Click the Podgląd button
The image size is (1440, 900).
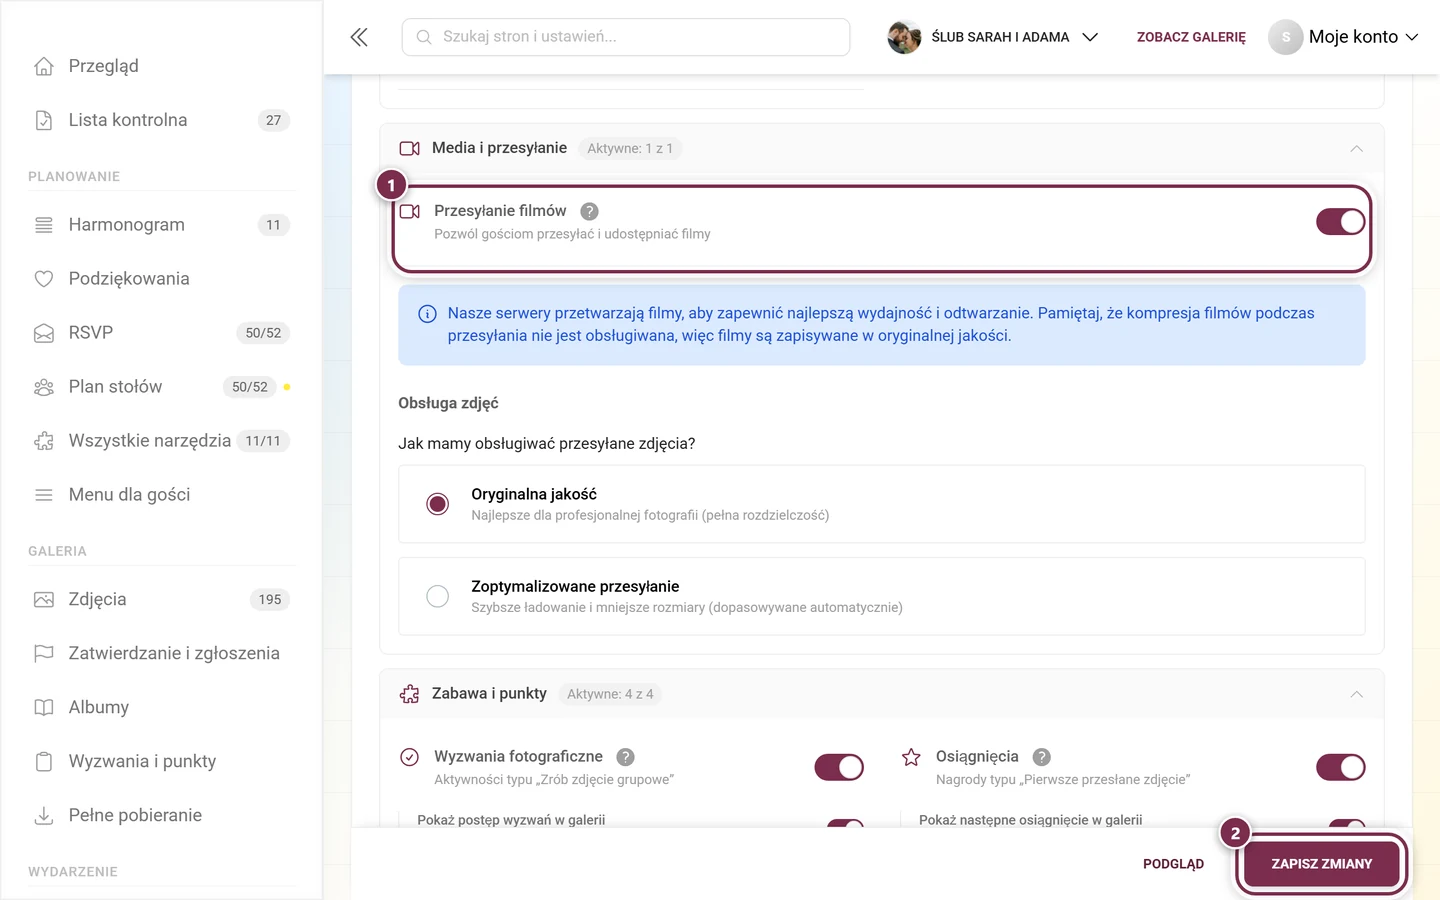pyautogui.click(x=1174, y=864)
